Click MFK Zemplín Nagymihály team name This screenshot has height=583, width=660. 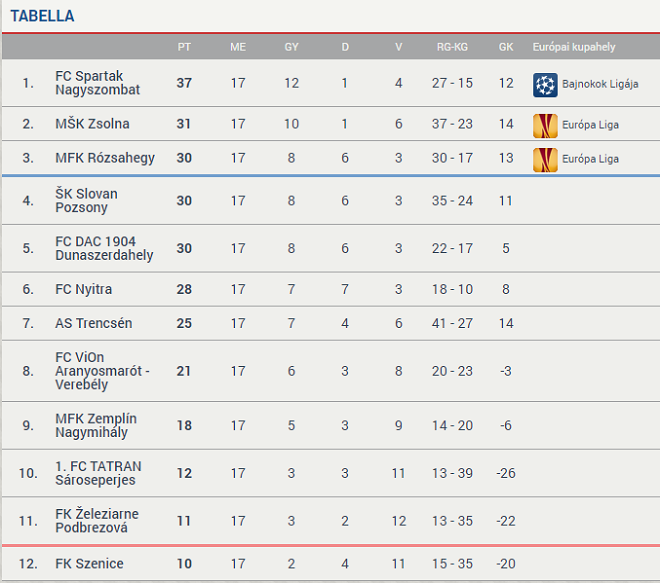coord(96,425)
